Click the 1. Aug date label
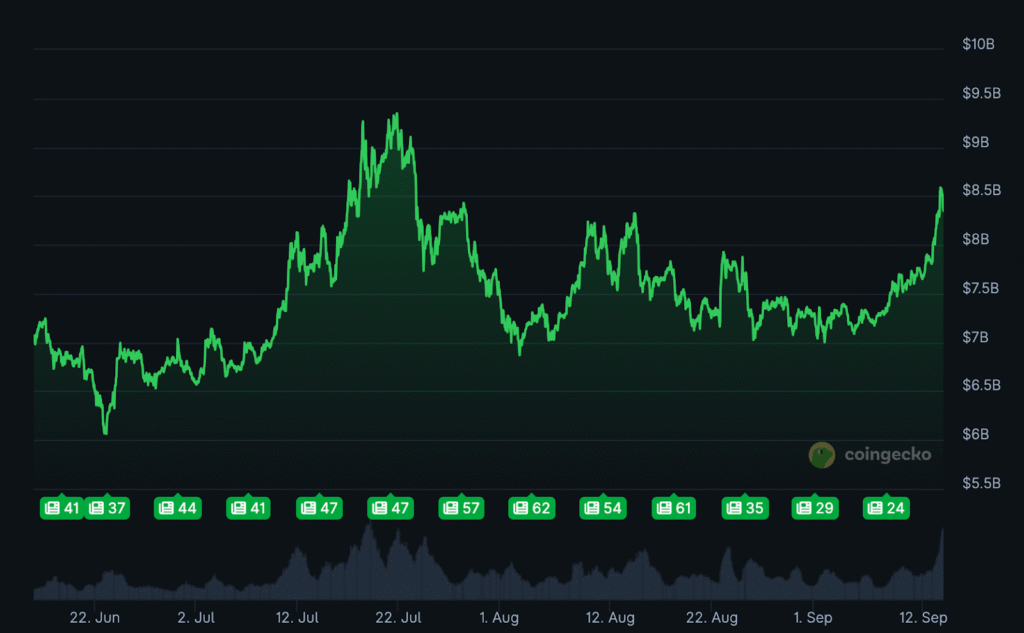The height and width of the screenshot is (633, 1024). 499,618
